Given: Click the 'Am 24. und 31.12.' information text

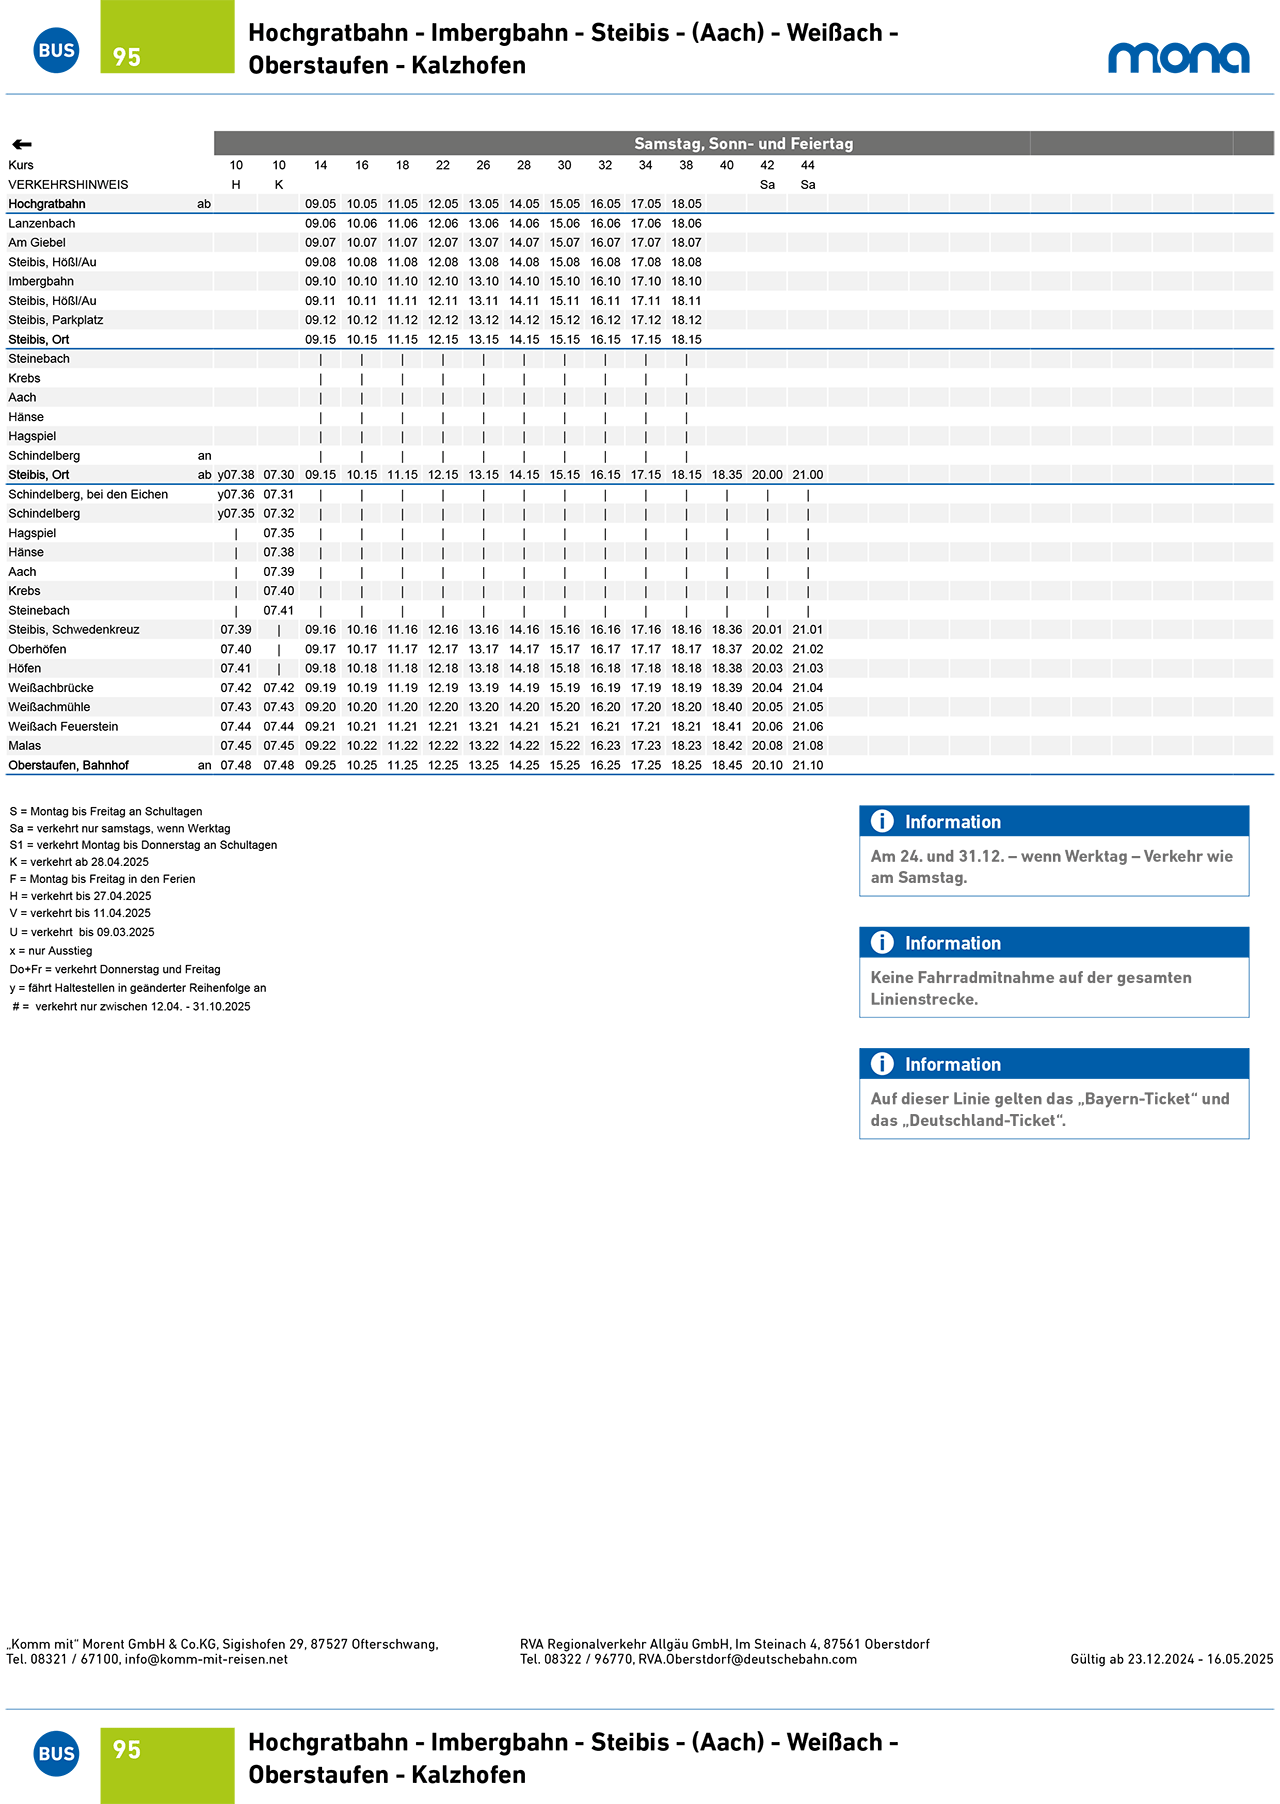Looking at the screenshot, I should (x=1052, y=867).
